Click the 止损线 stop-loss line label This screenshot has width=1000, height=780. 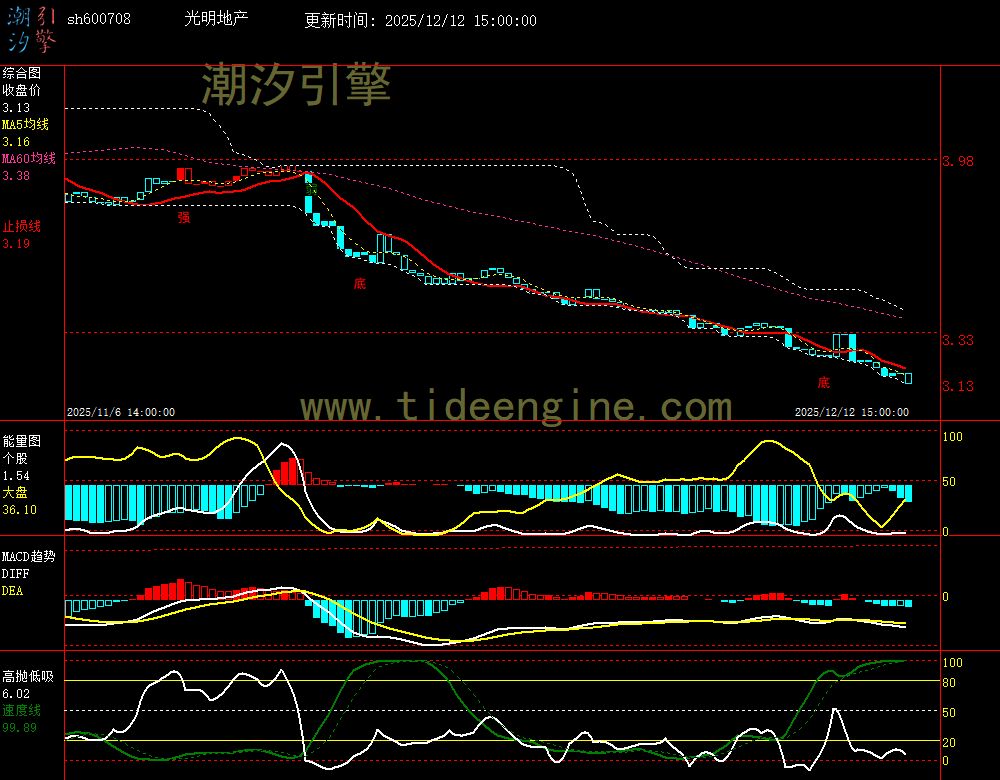(x=20, y=226)
